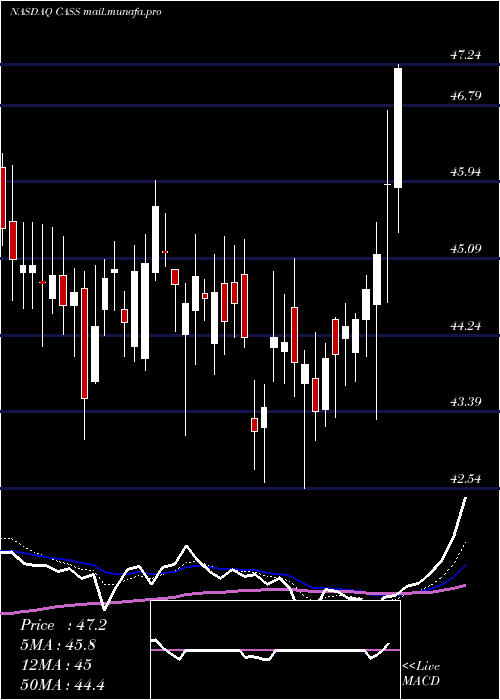The image size is (500, 700).
Task: Click the 45.94 price level label
Action: tap(466, 171)
